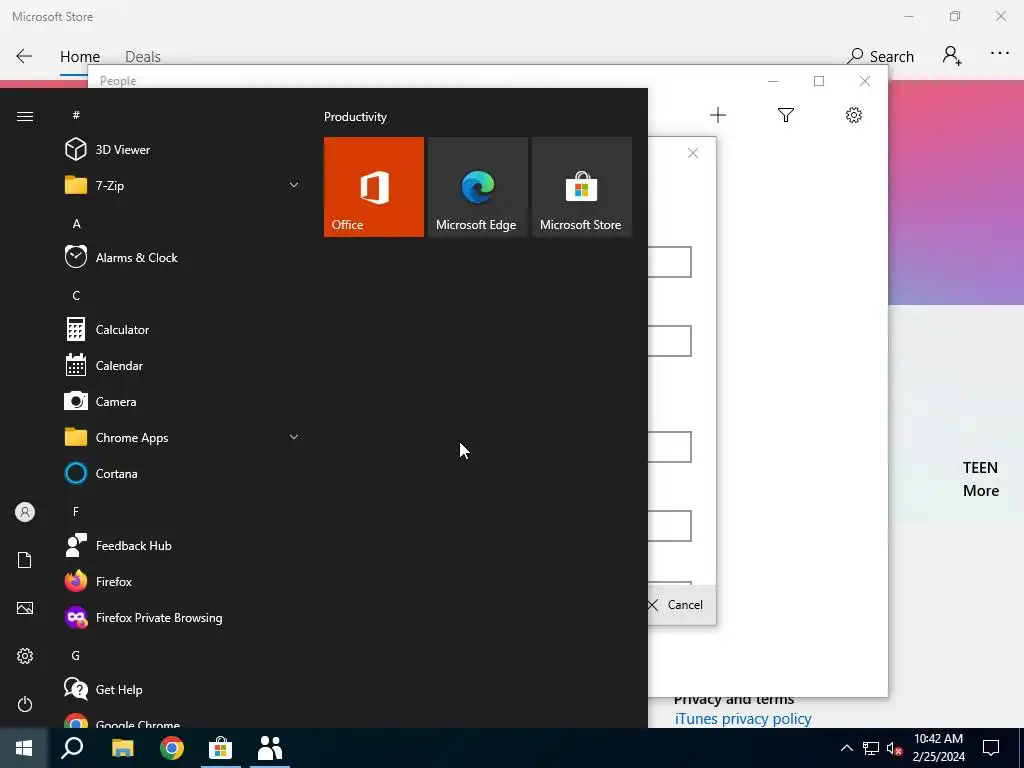Click the More link under TEEN
1024x768 pixels.
pyautogui.click(x=981, y=490)
